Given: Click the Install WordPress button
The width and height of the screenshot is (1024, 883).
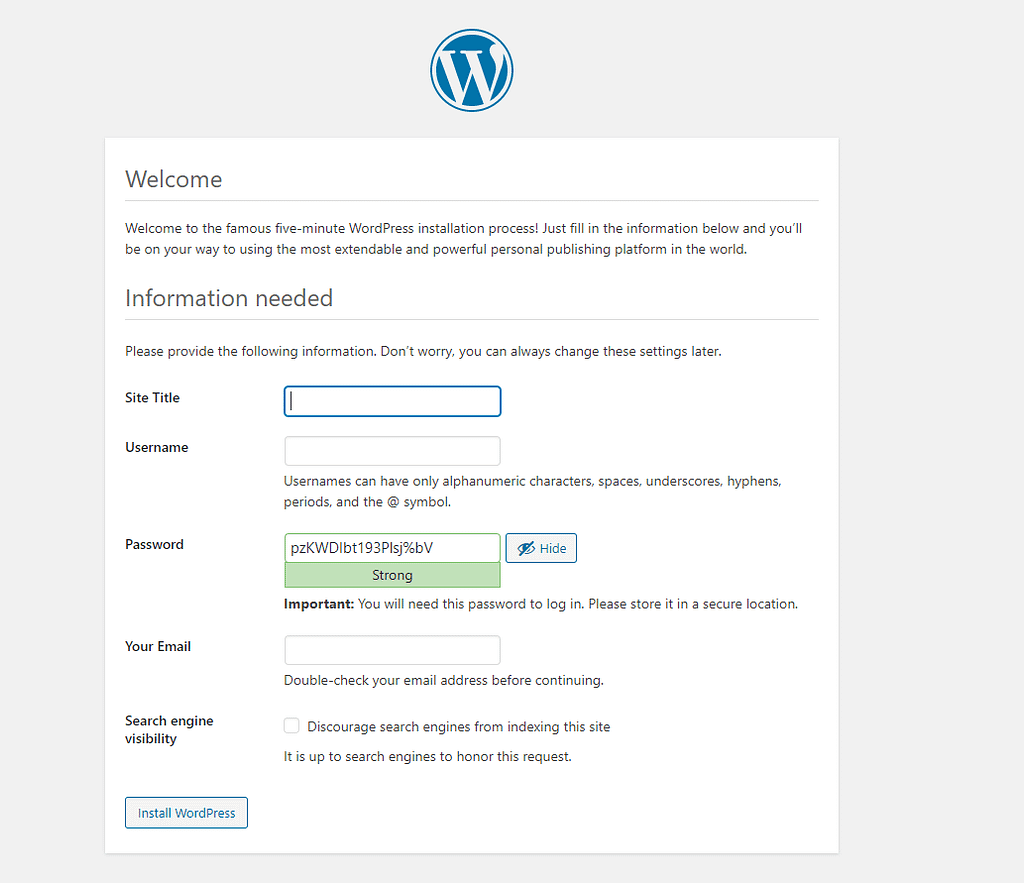Looking at the screenshot, I should coord(186,812).
